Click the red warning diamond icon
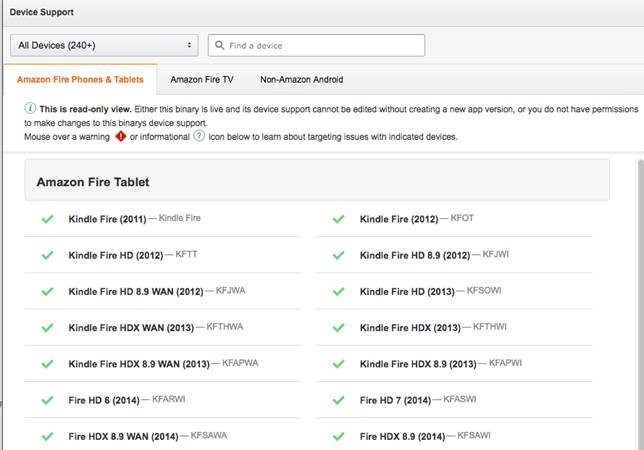This screenshot has height=450, width=644. (x=121, y=136)
